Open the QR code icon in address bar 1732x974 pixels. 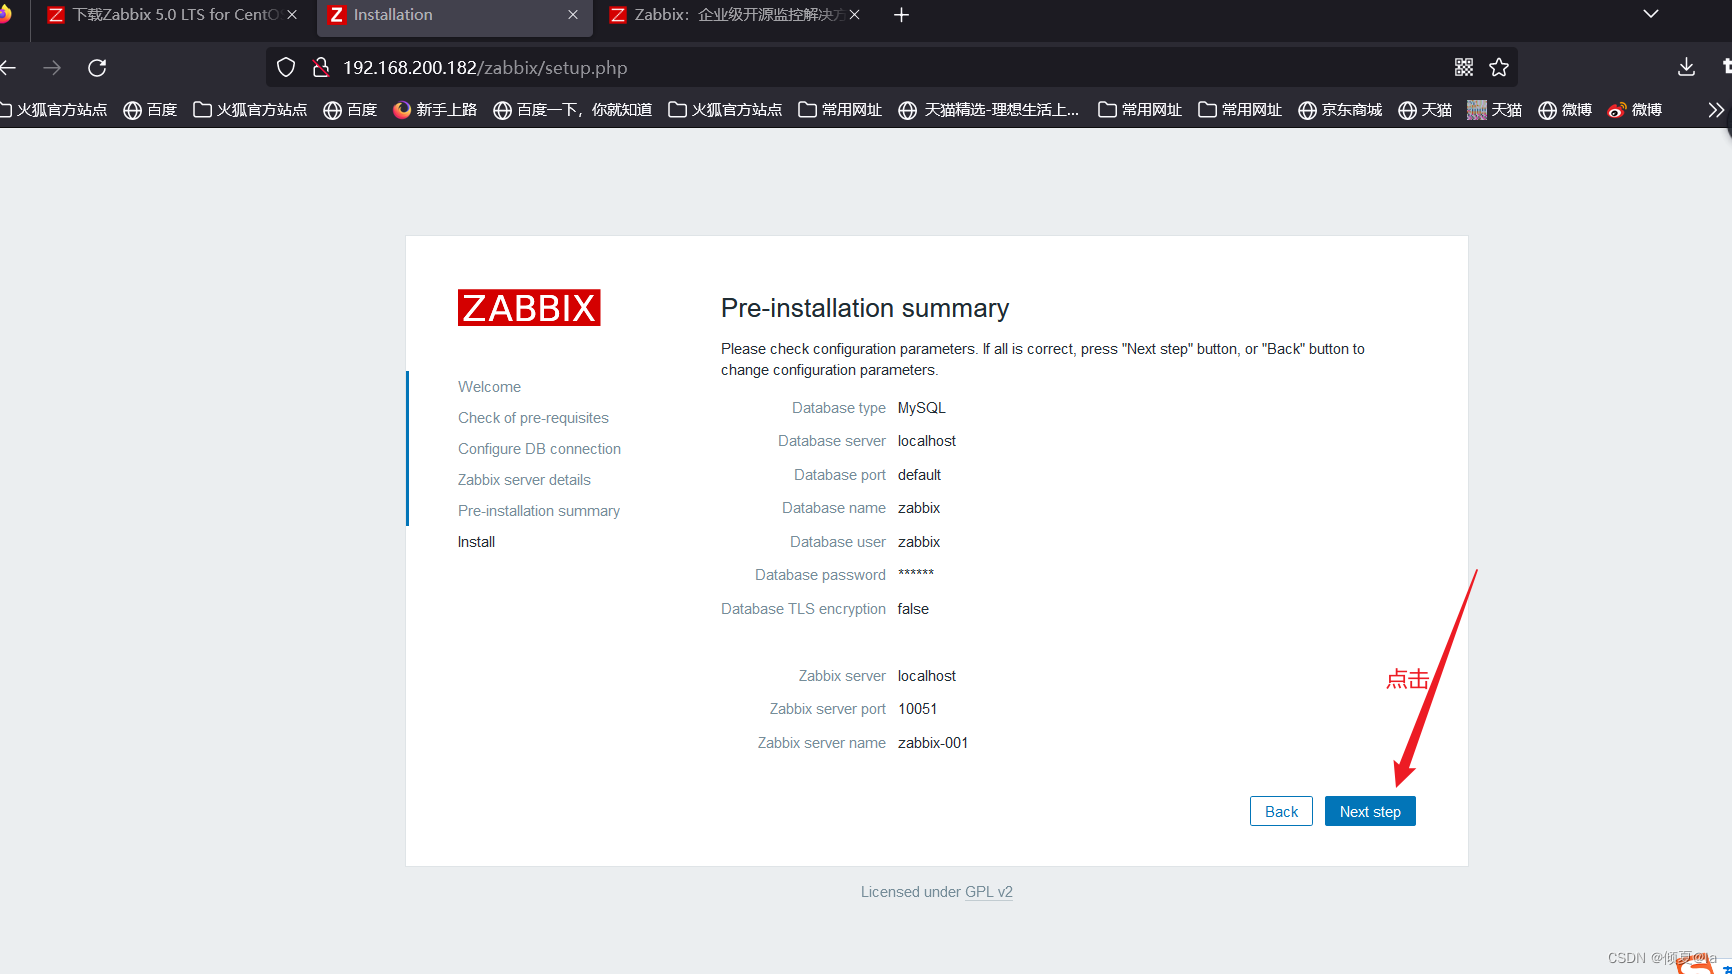(1464, 67)
